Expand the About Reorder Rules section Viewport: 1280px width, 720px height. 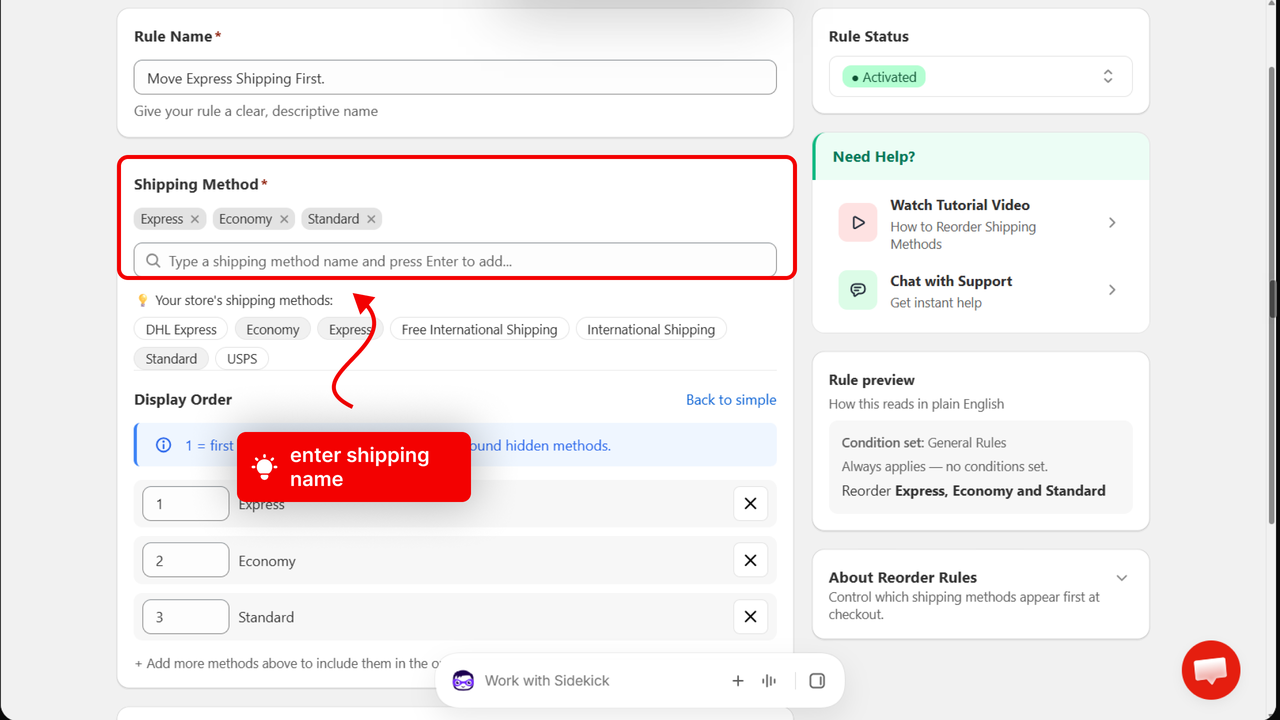pos(1122,578)
